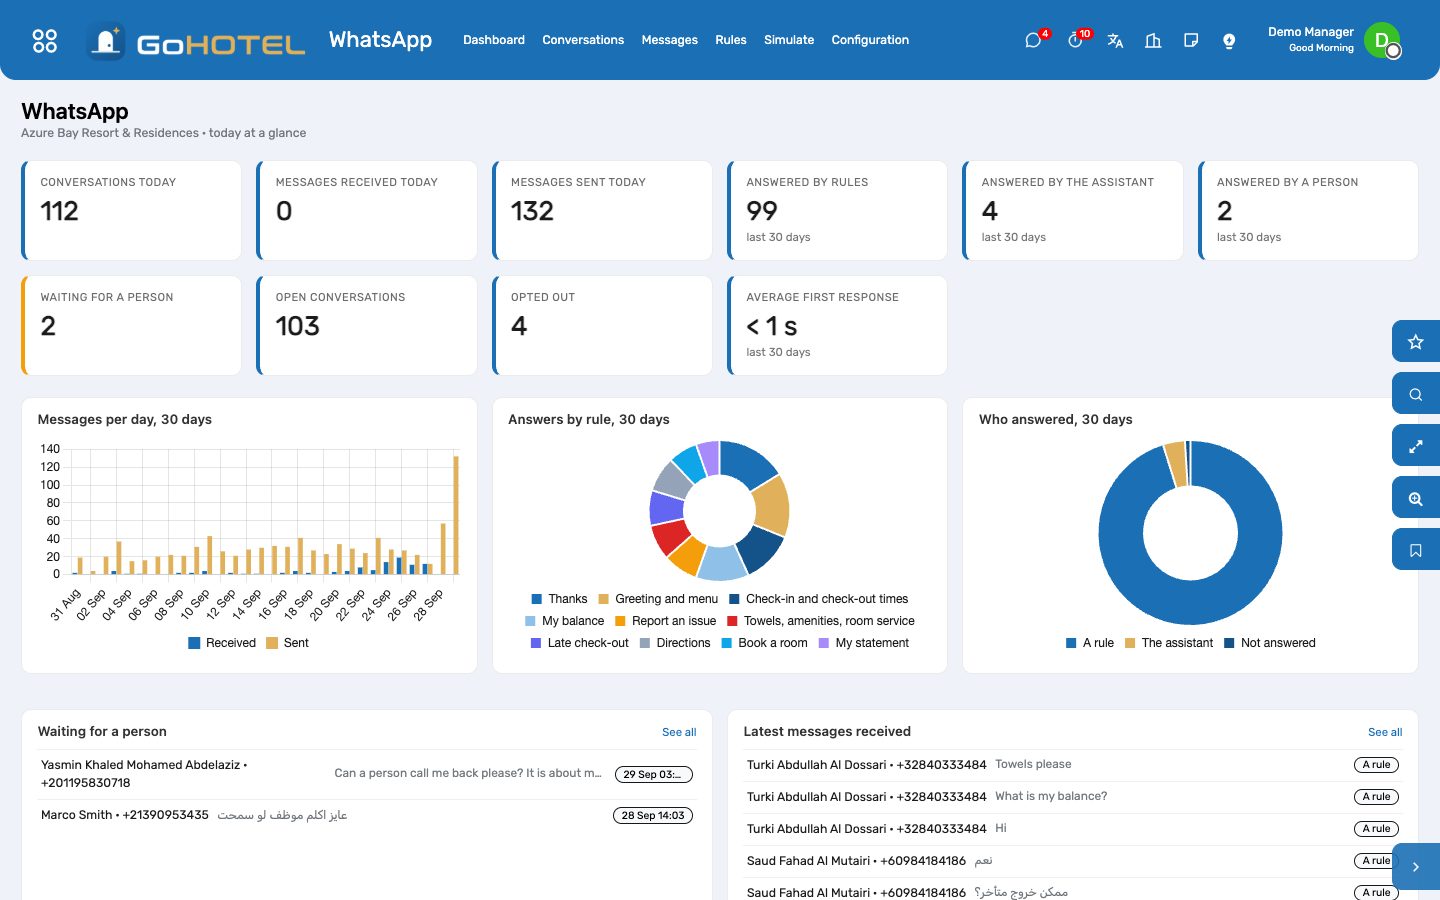Click the fullscreen expand arrows side button

(1416, 446)
